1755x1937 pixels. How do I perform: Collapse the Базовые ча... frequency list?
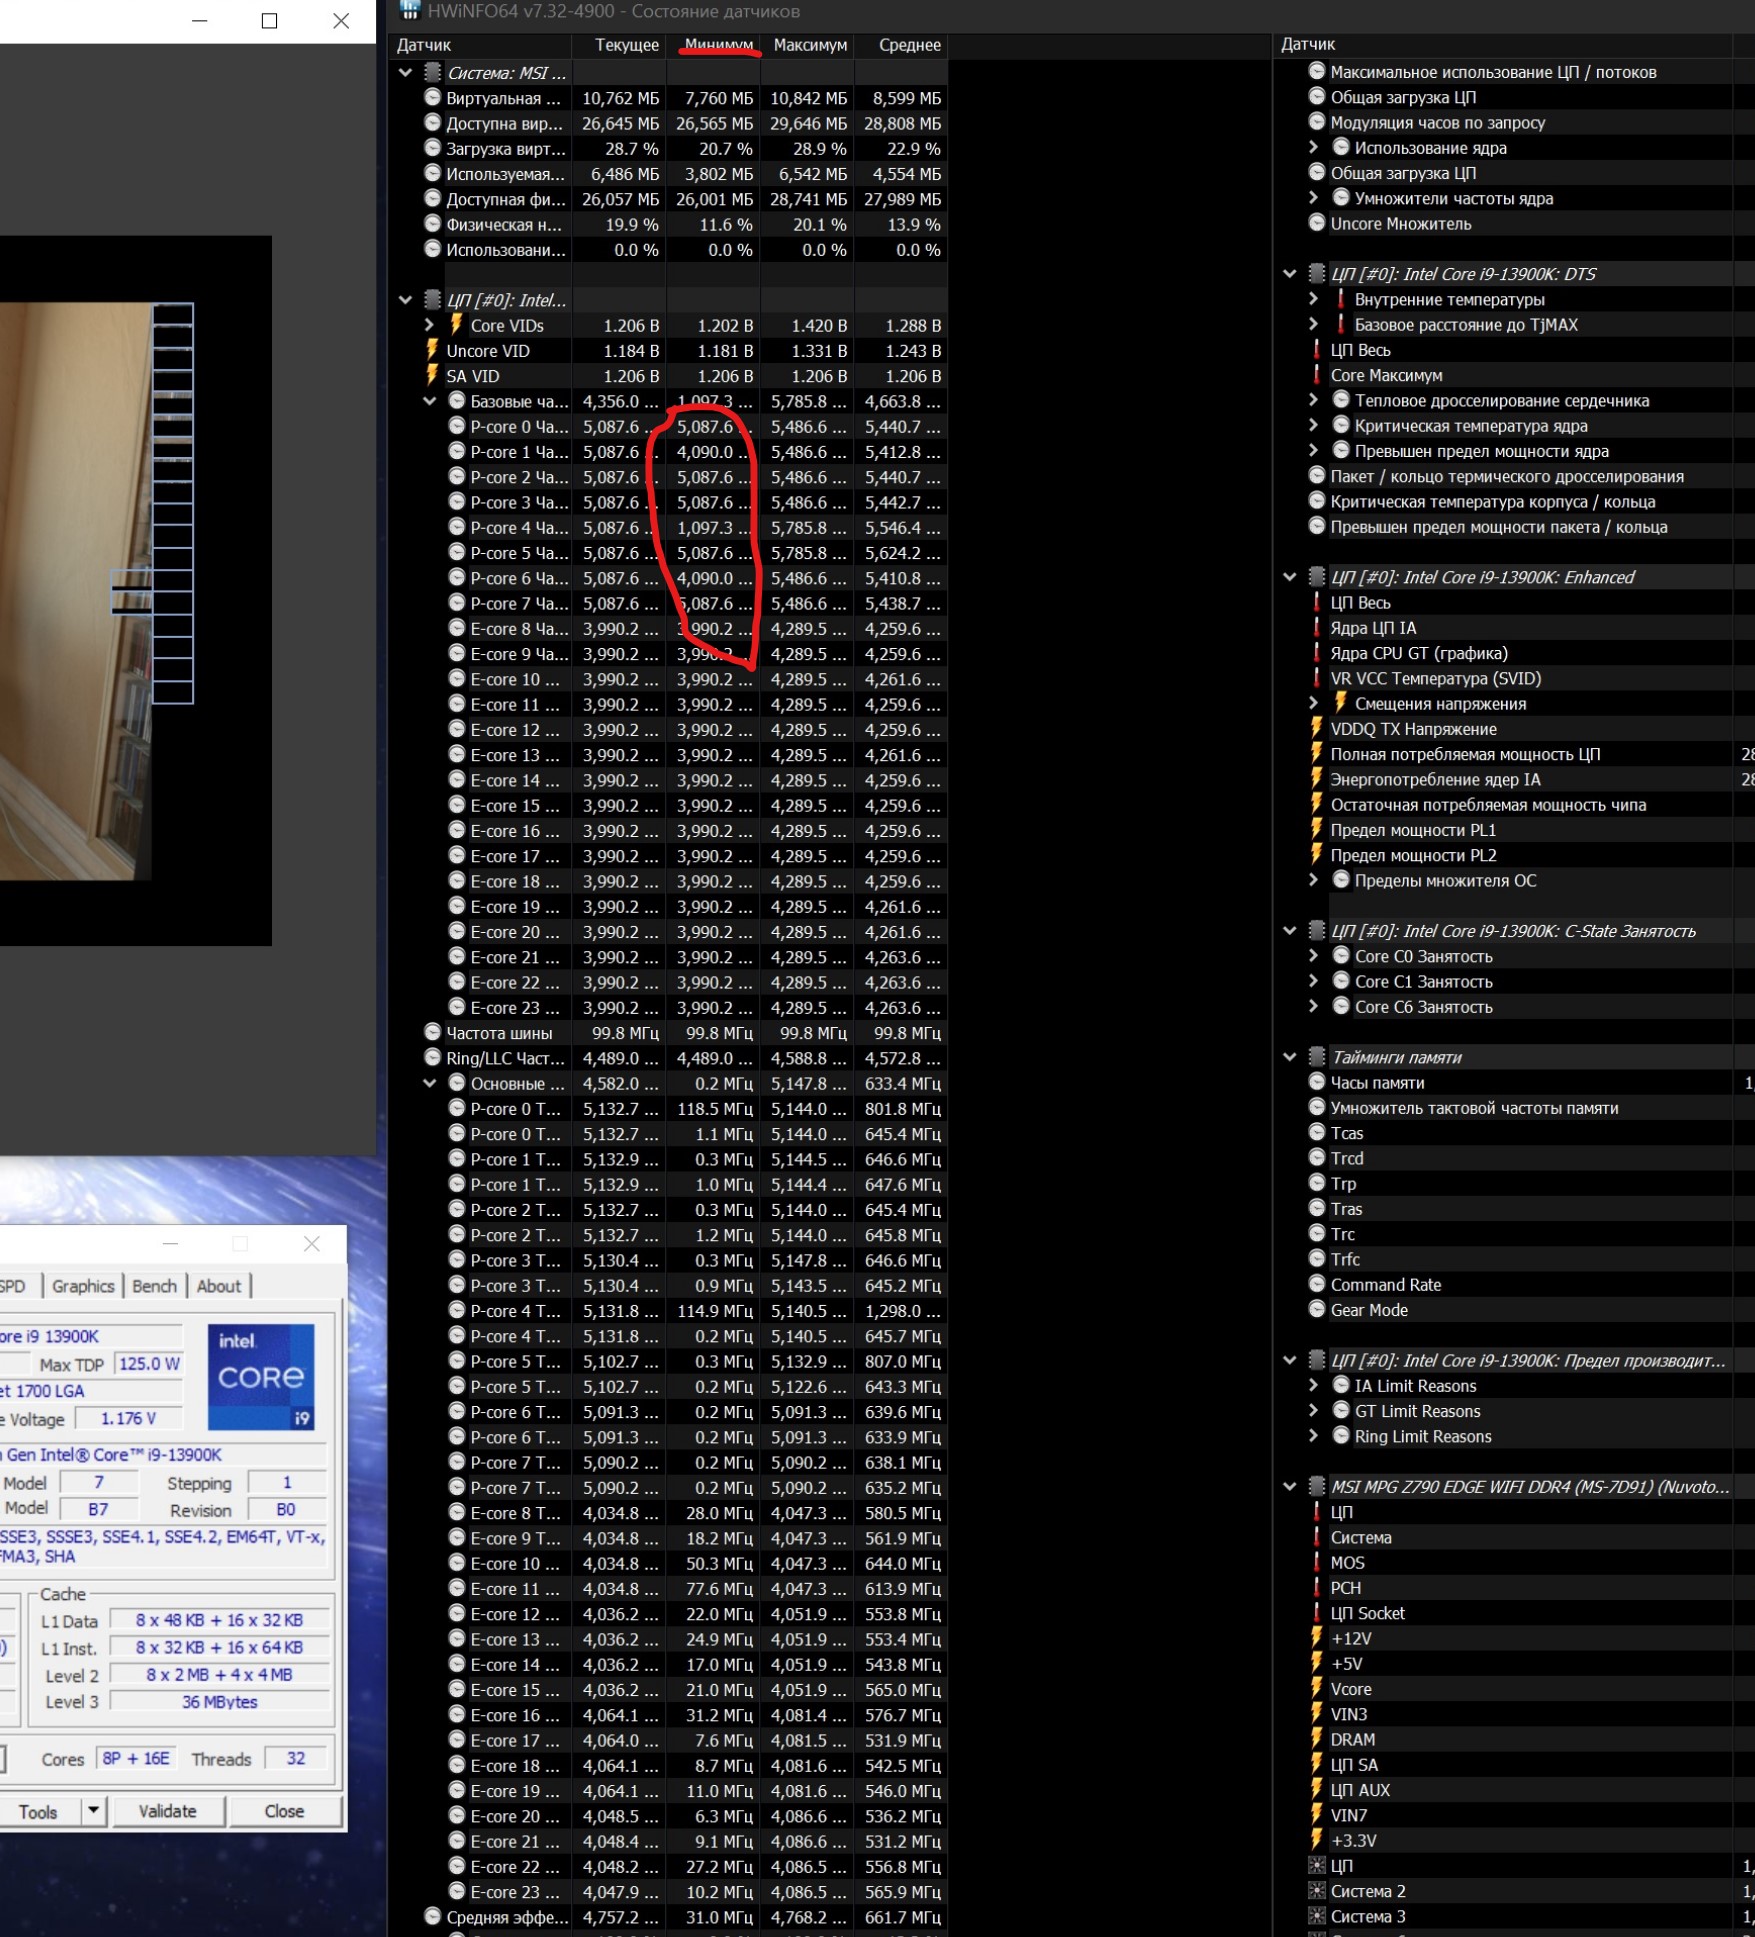click(x=429, y=401)
